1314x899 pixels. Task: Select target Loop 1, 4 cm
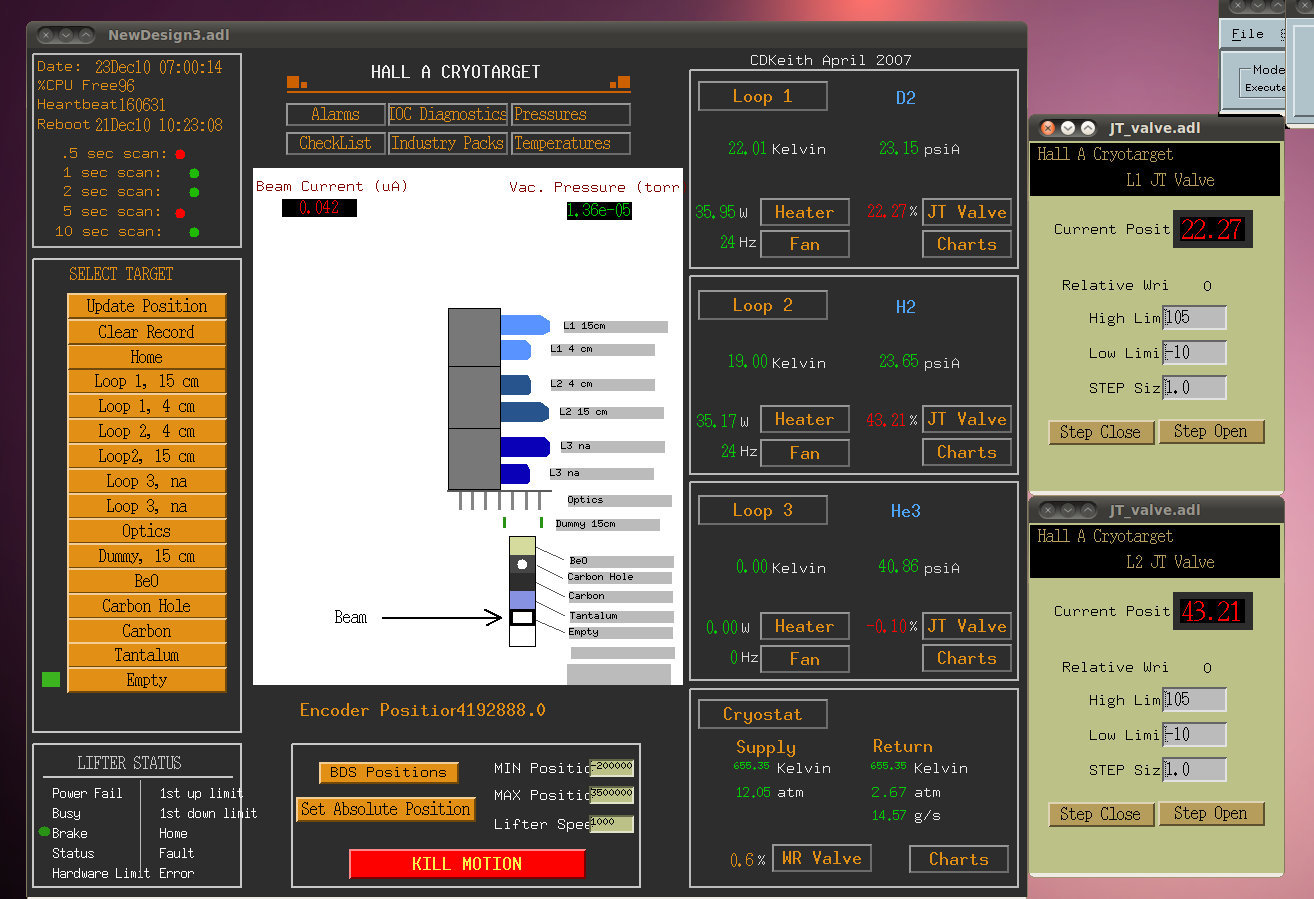point(147,406)
